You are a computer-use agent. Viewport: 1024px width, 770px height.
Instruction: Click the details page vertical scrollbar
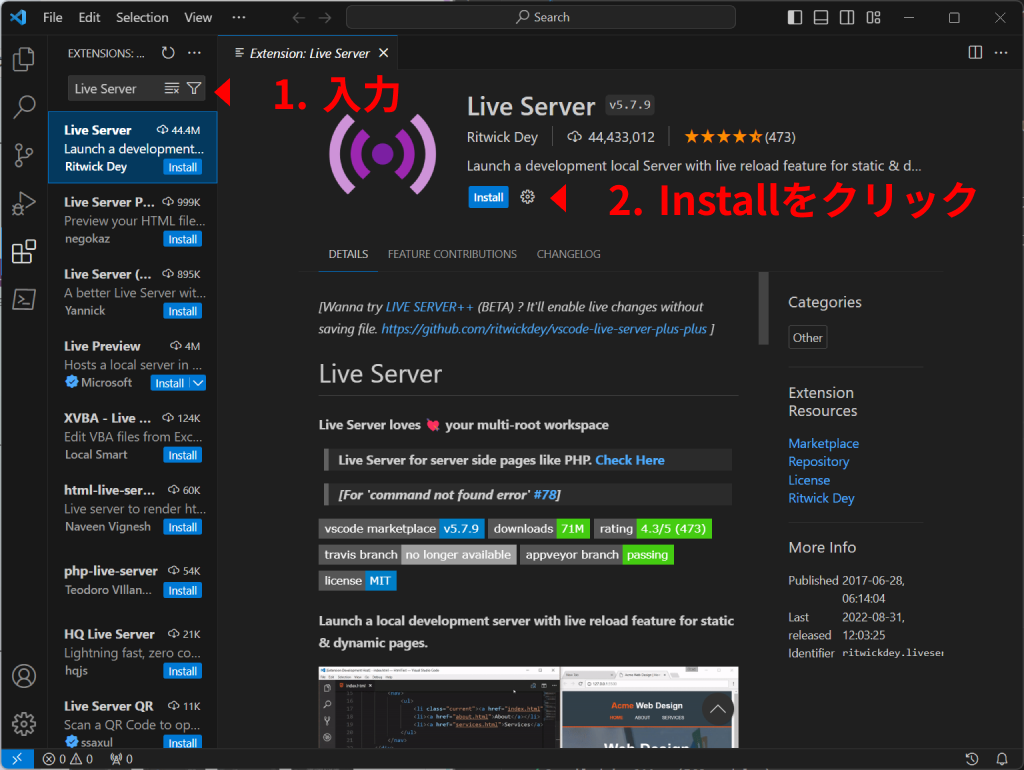click(x=763, y=308)
